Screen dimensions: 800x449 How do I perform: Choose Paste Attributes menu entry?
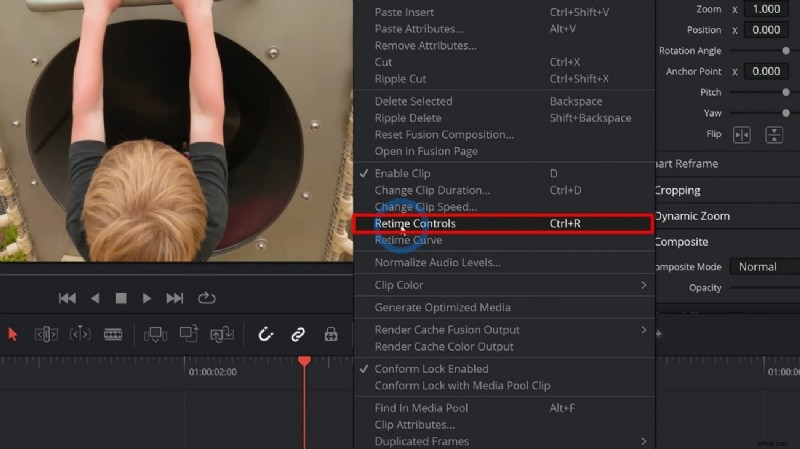(x=504, y=29)
